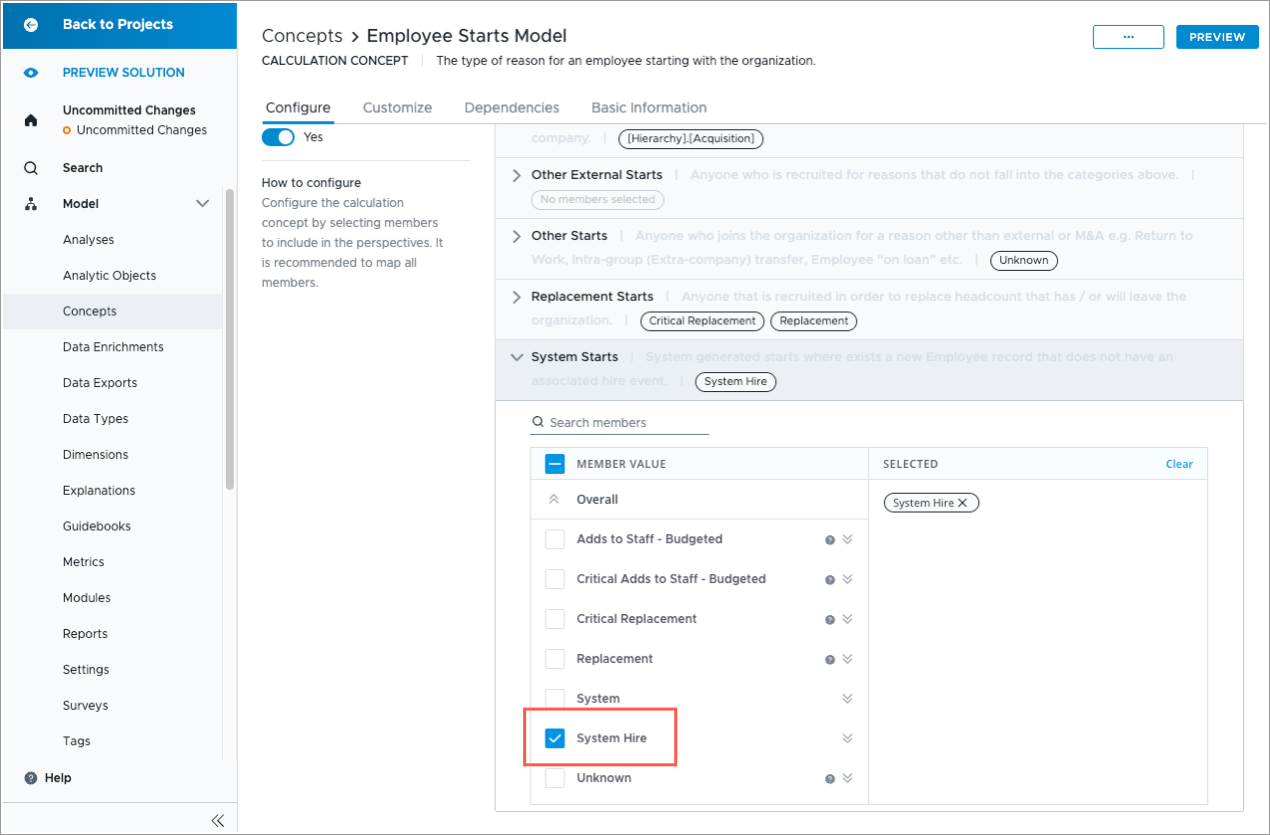Expand the Replacement Starts section
The height and width of the screenshot is (835, 1270).
pyautogui.click(x=516, y=297)
